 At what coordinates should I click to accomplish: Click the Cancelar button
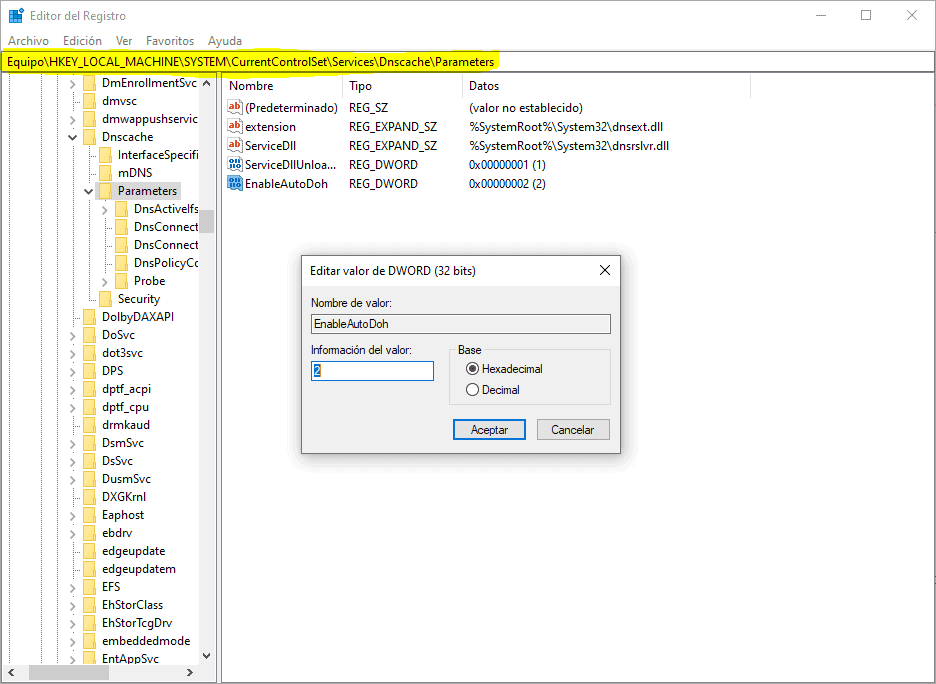tap(572, 430)
